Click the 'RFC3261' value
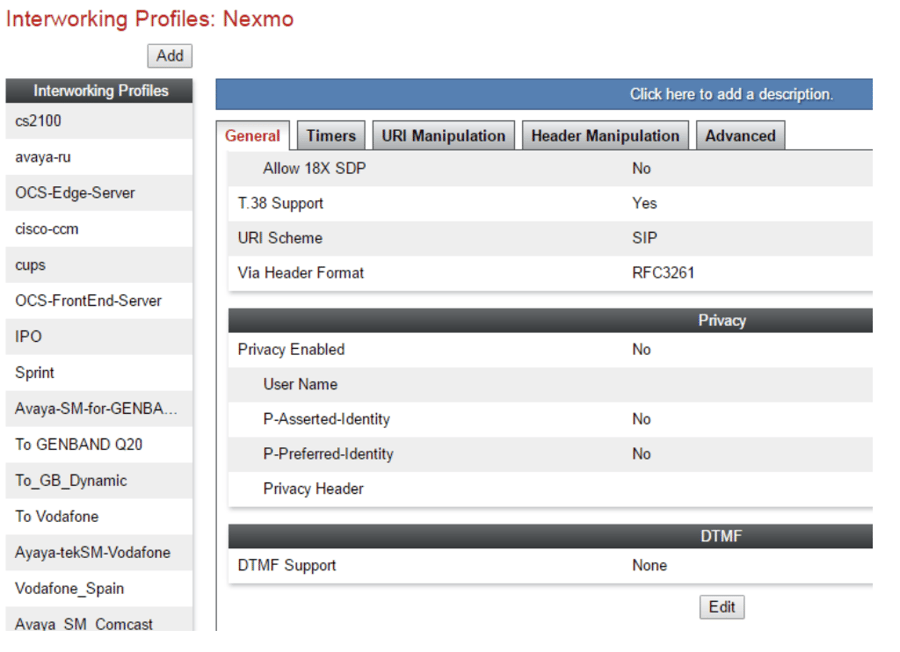The height and width of the screenshot is (652, 900). point(663,273)
